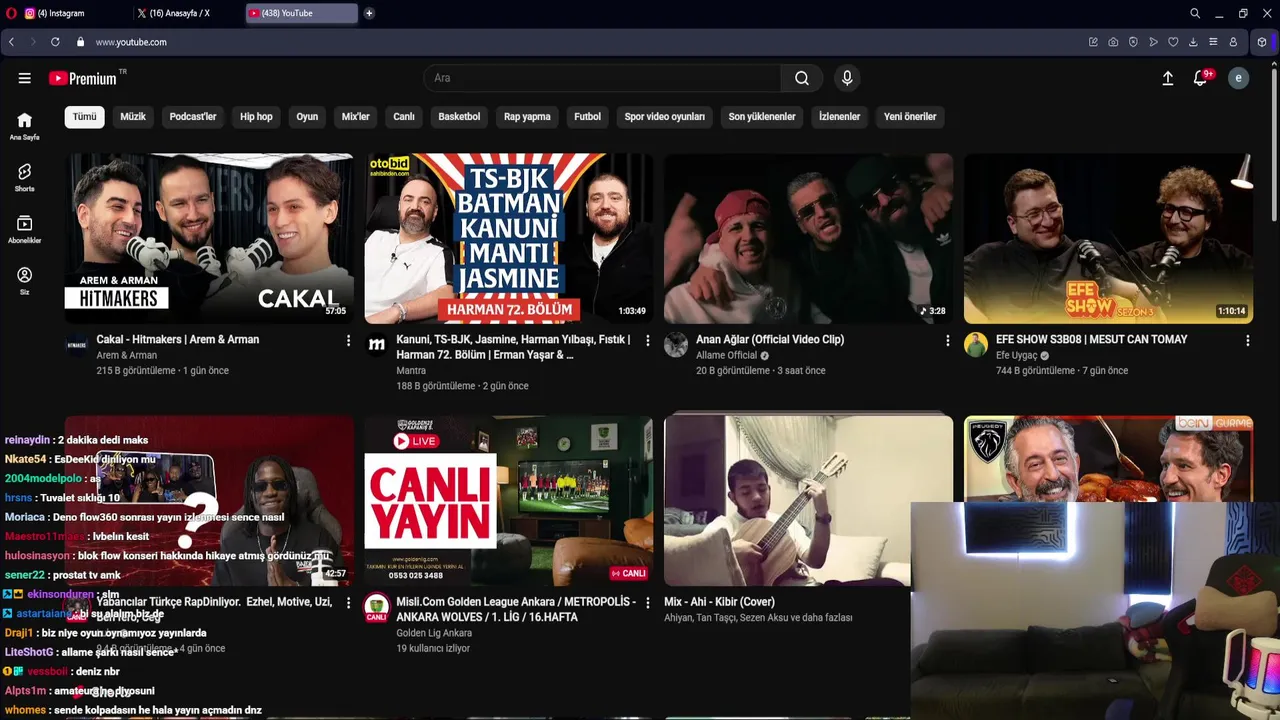1280x720 pixels.
Task: Click the heart bookmark icon
Action: (x=1173, y=42)
